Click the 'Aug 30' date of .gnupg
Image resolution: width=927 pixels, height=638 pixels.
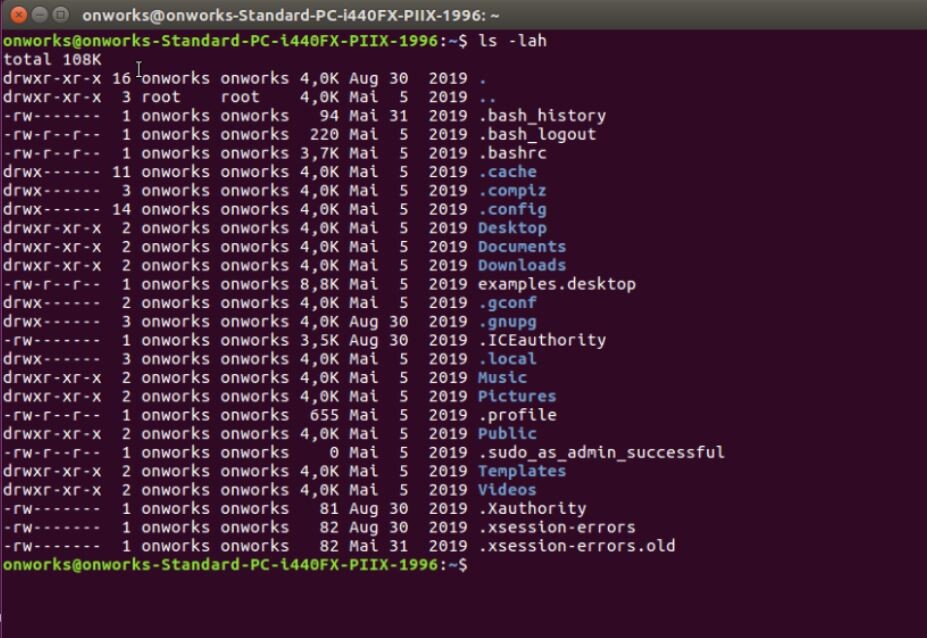(378, 322)
